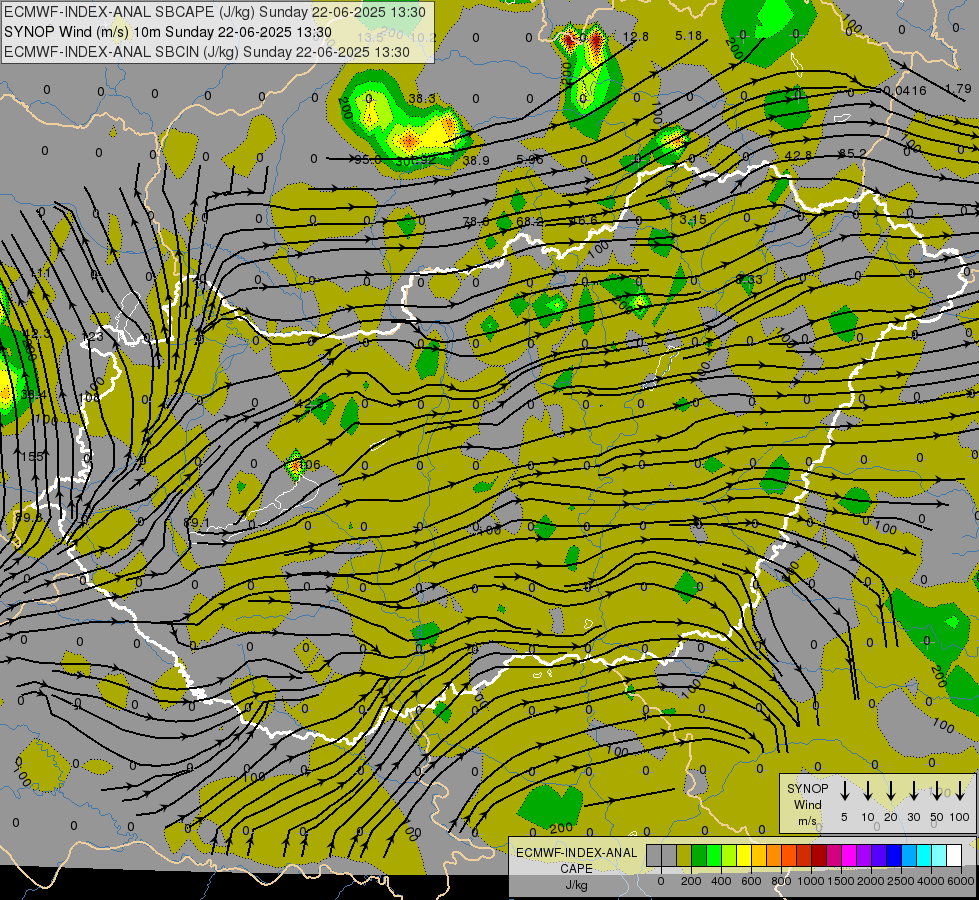Pick the olive swatch in the CAPE legend

point(684,855)
